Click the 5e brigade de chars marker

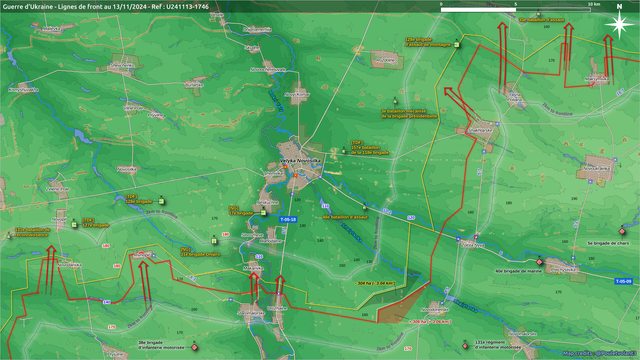click(622, 231)
